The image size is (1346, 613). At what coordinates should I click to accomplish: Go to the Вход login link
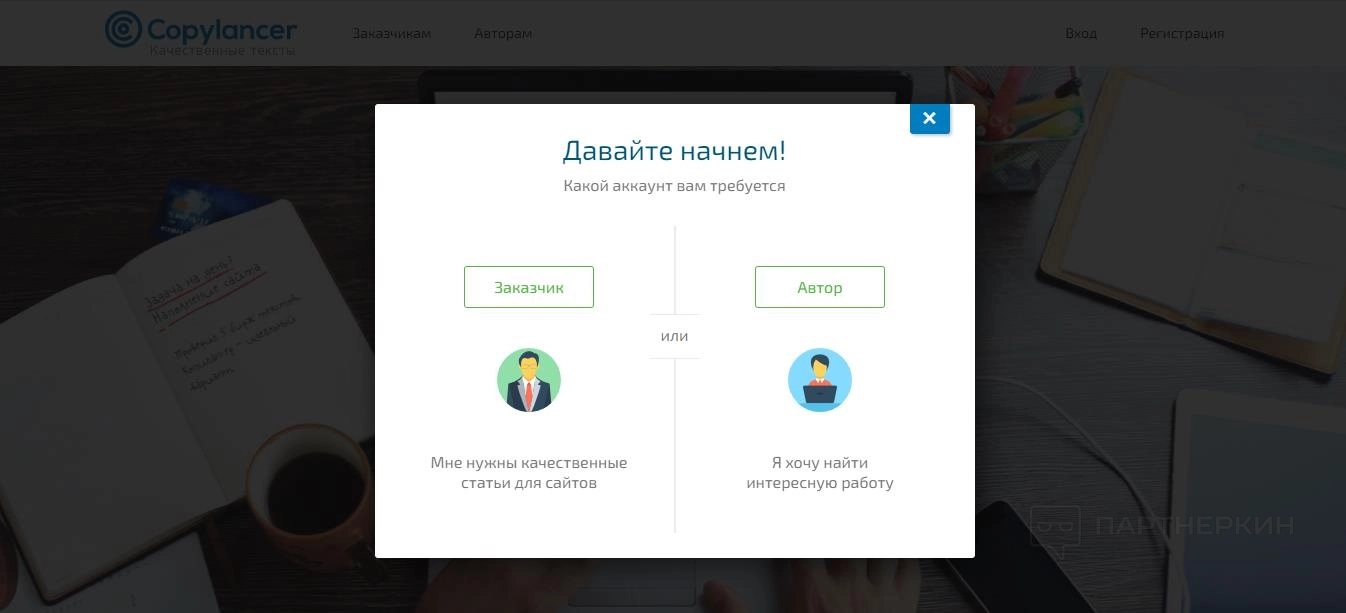coord(1081,33)
